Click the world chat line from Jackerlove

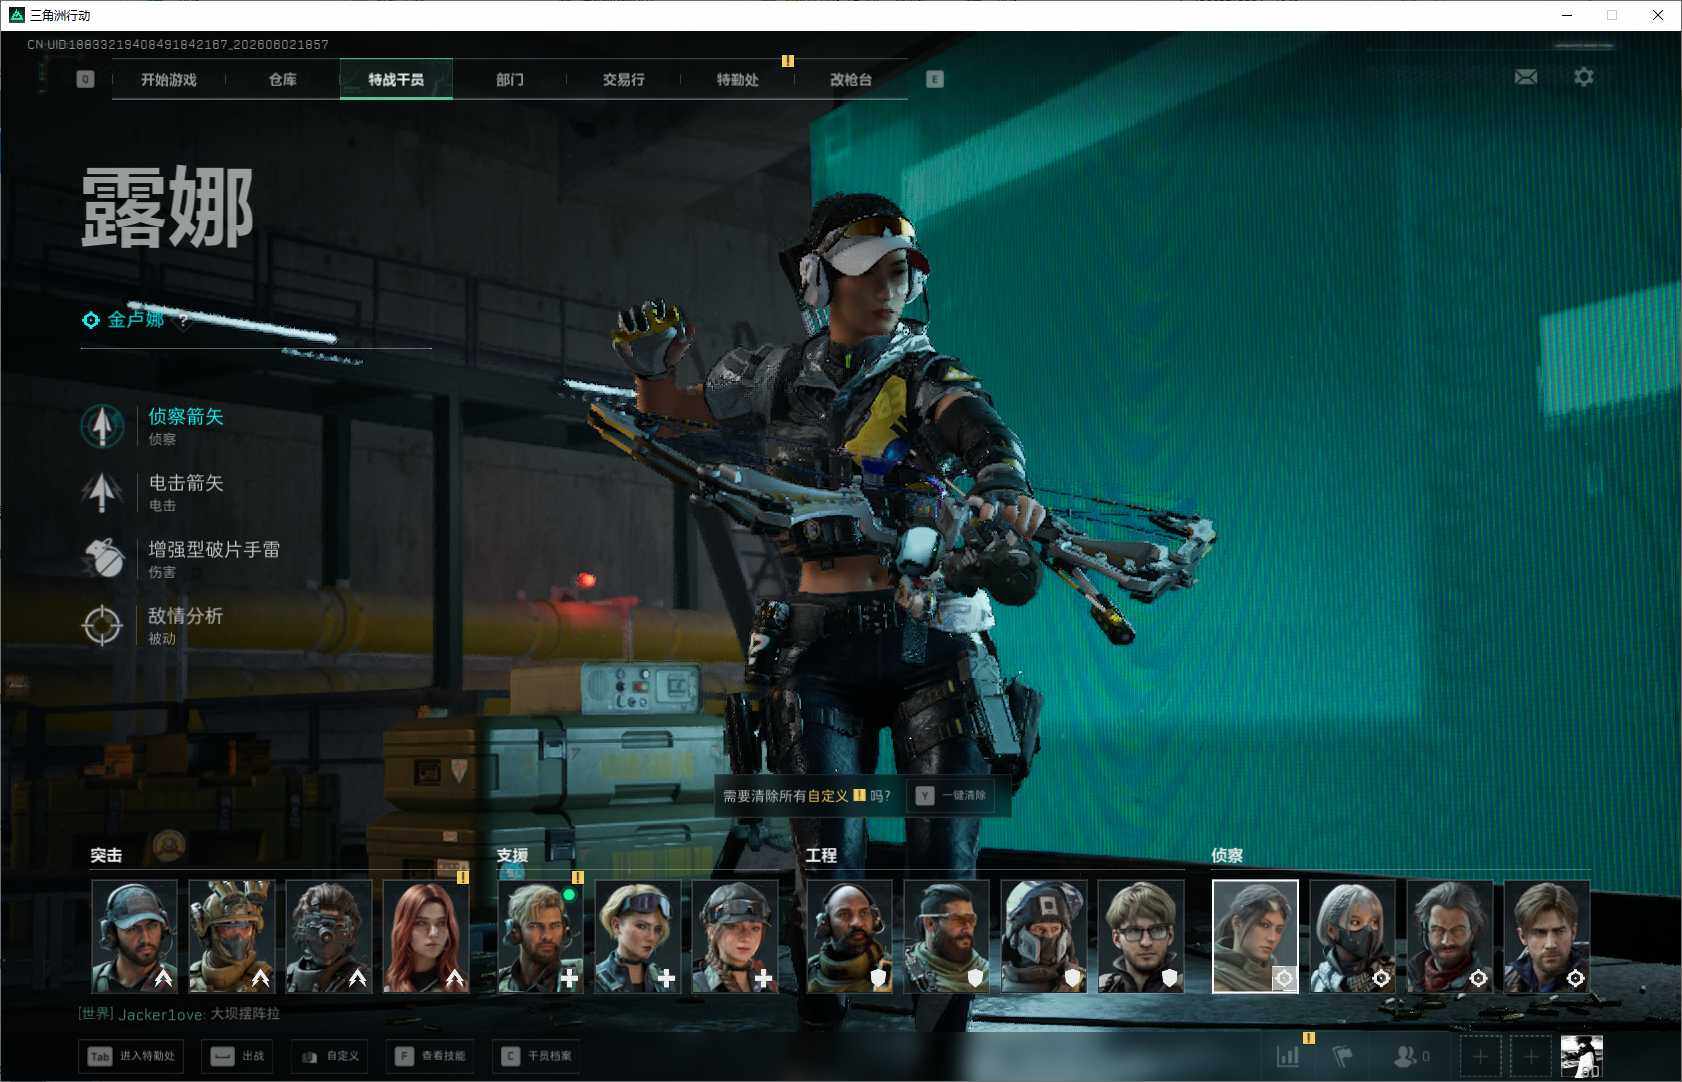click(x=180, y=1014)
